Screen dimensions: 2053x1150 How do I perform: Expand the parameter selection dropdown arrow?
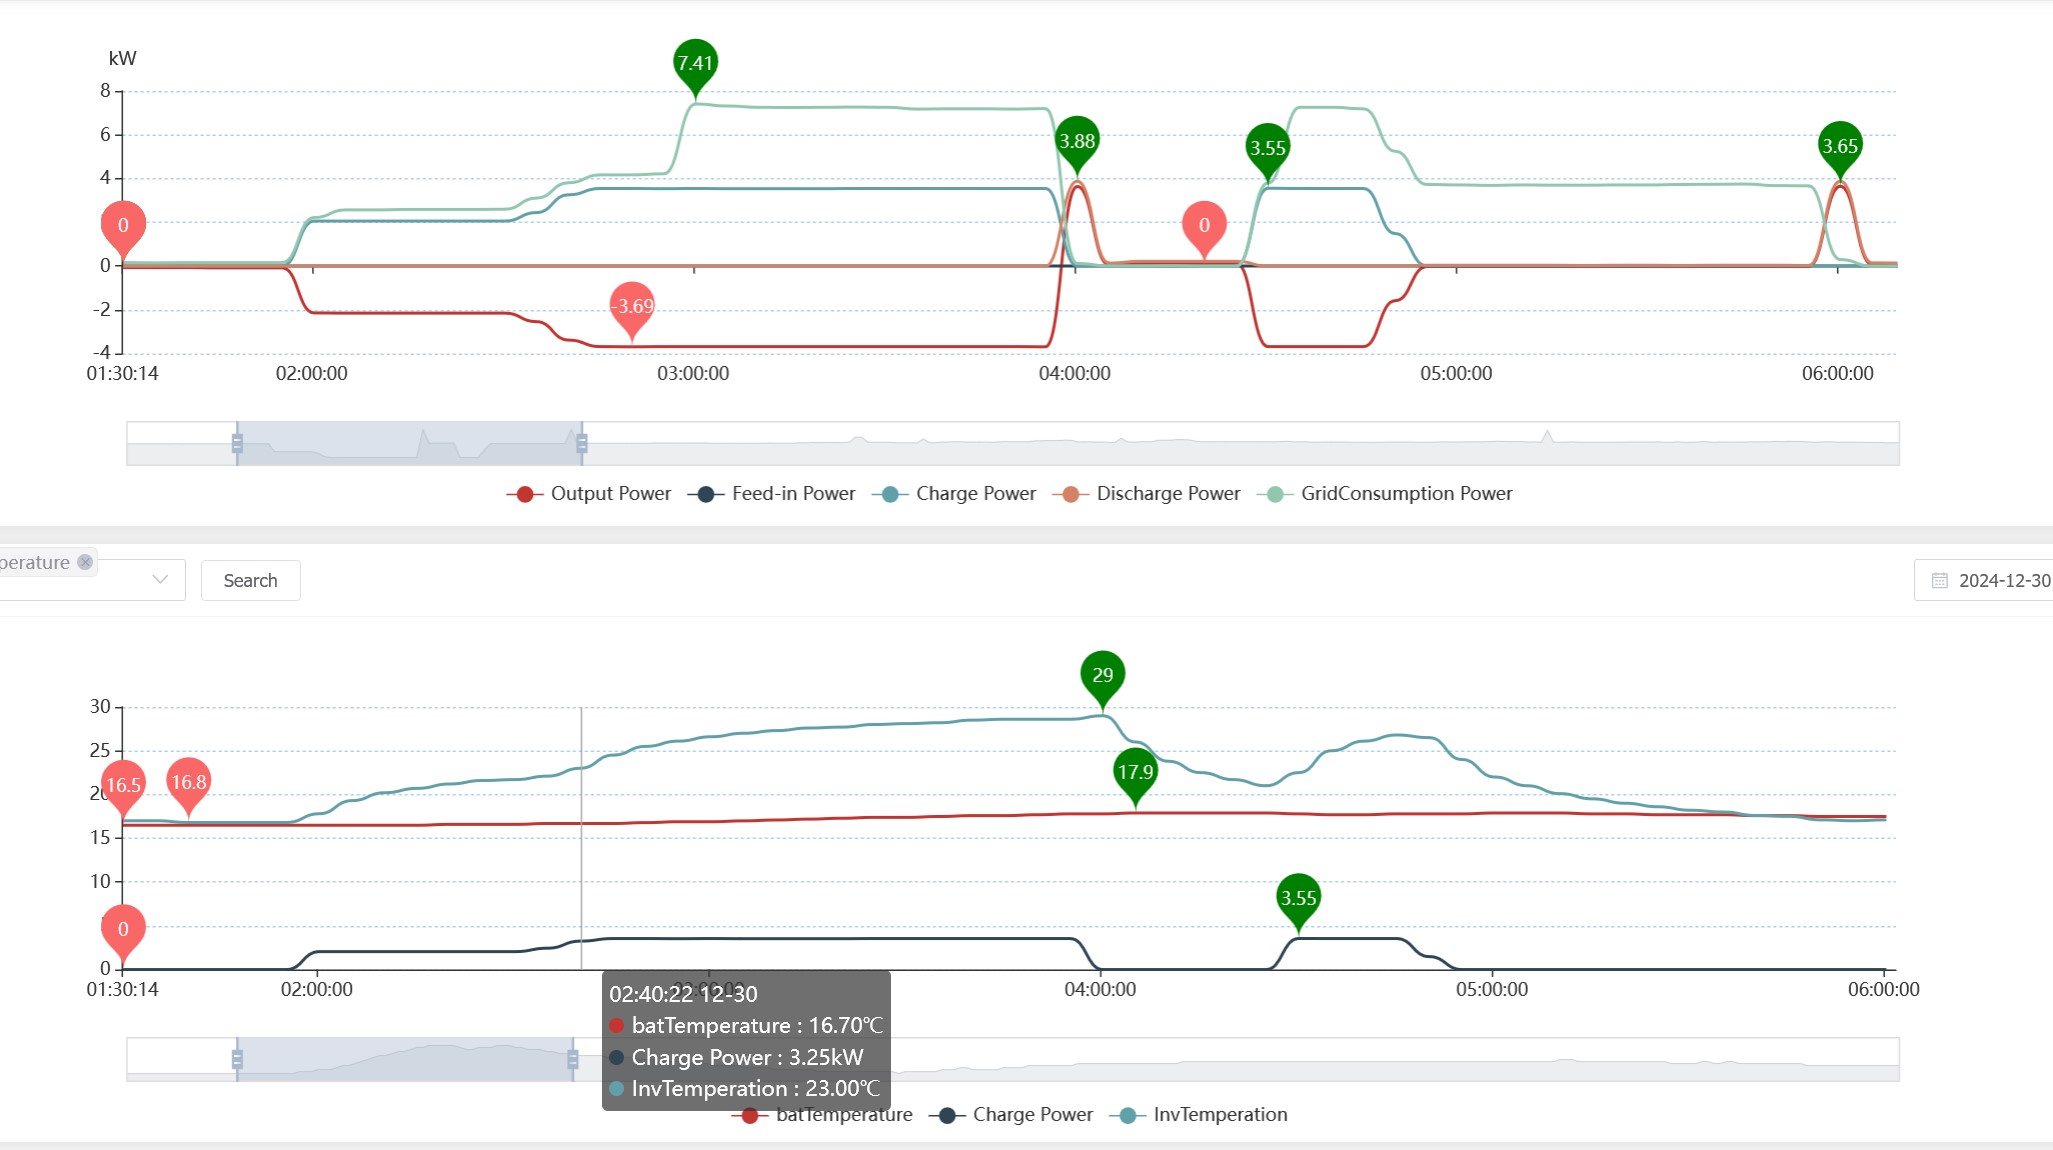(x=160, y=580)
